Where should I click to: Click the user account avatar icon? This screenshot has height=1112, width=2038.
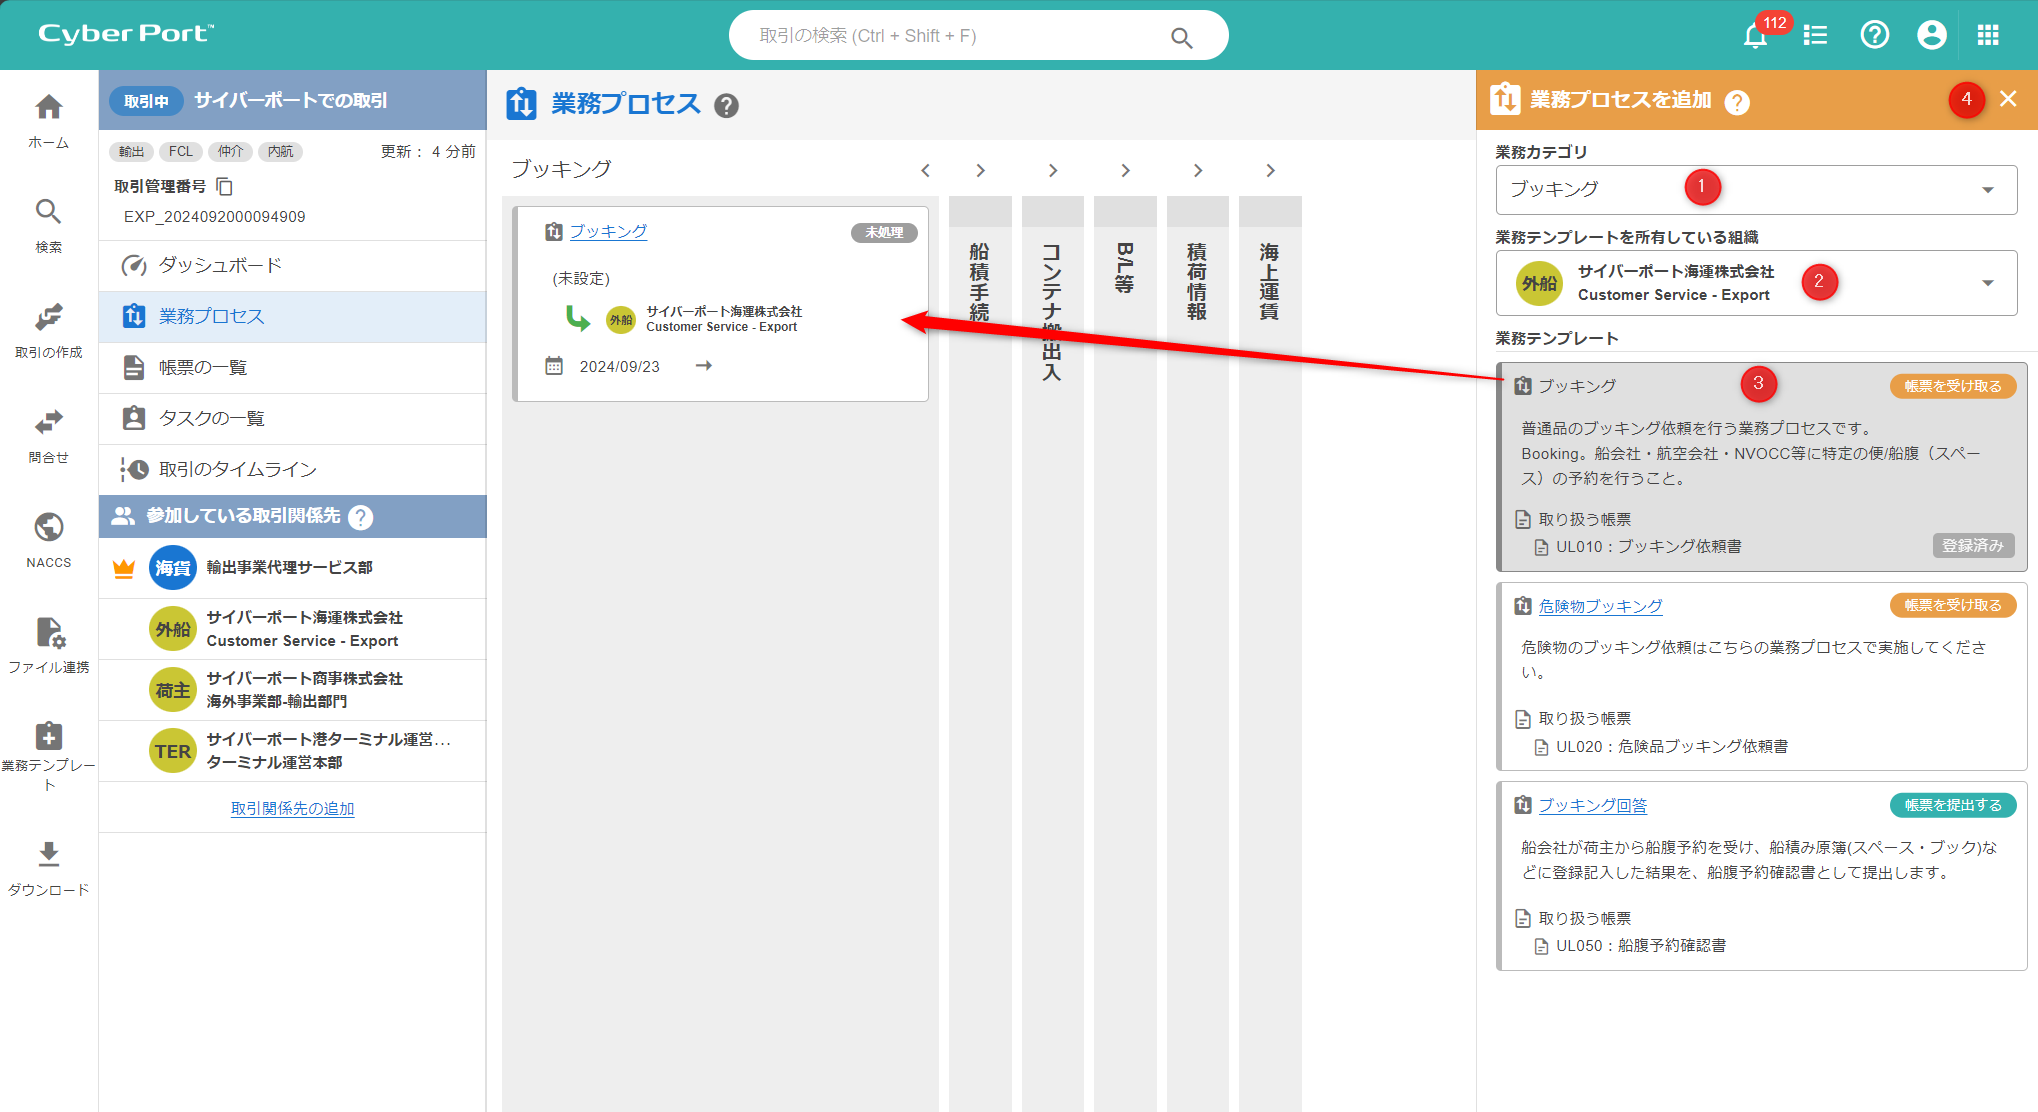click(1931, 36)
